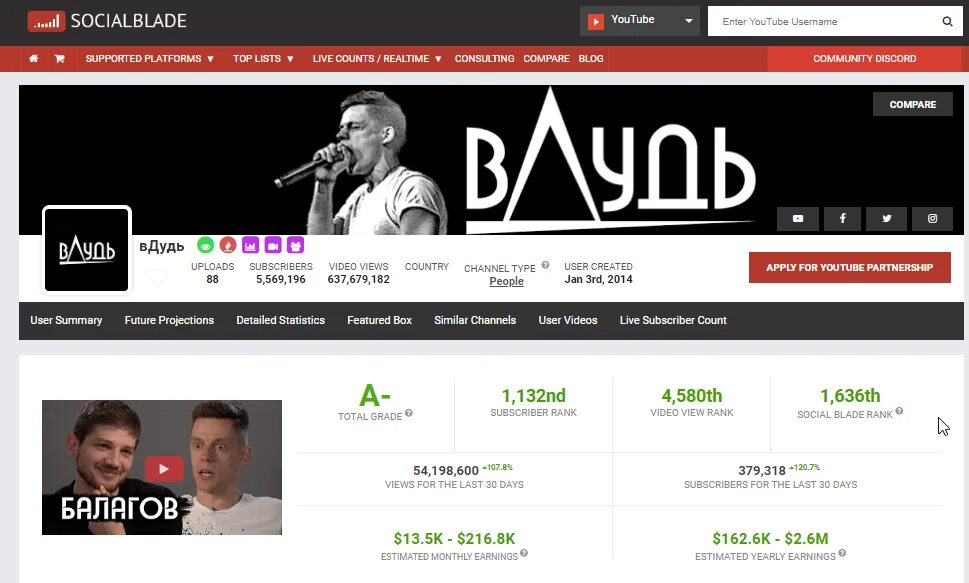Open the channel's Twitter icon
The image size is (969, 583).
tap(887, 219)
